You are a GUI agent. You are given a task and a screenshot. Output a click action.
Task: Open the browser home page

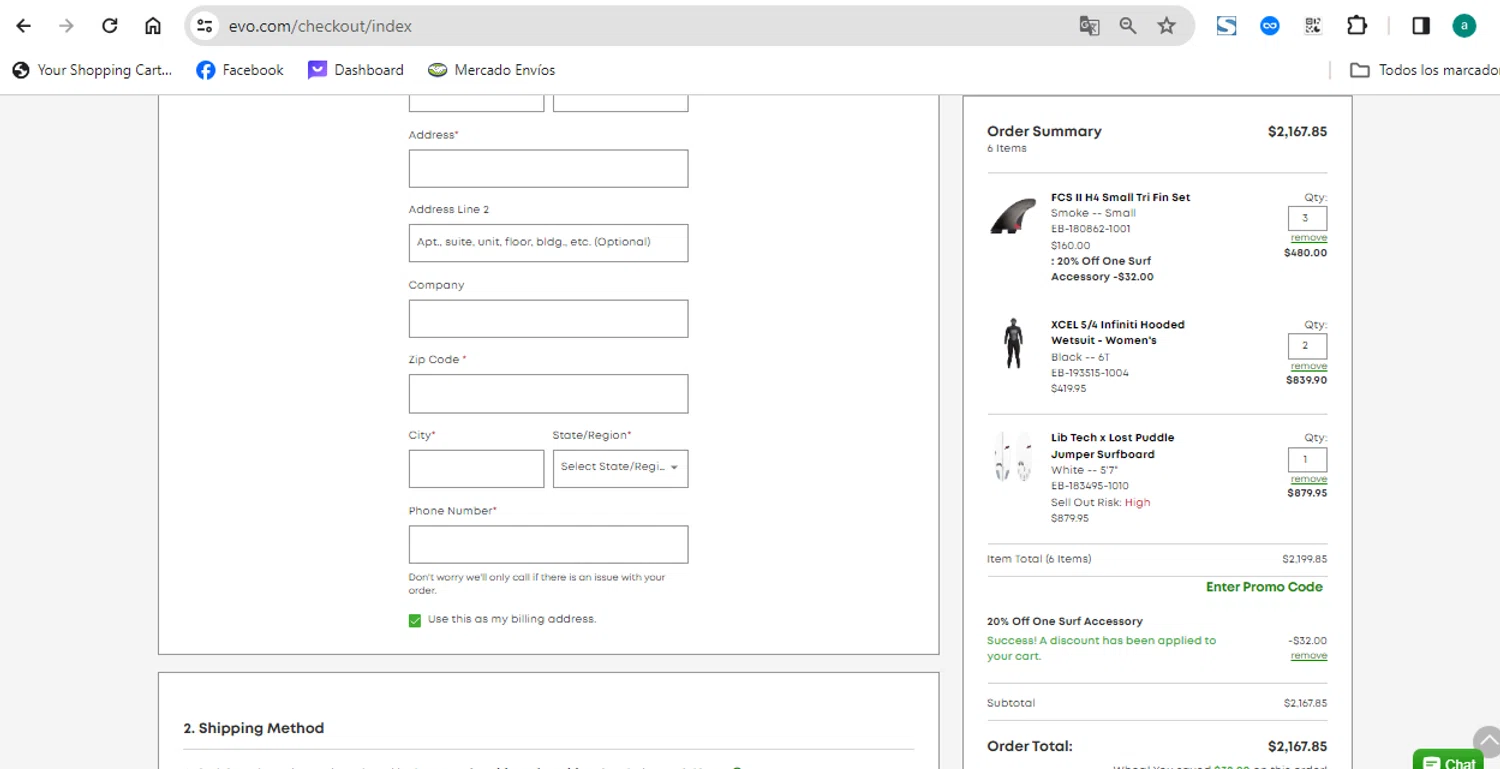pos(153,26)
